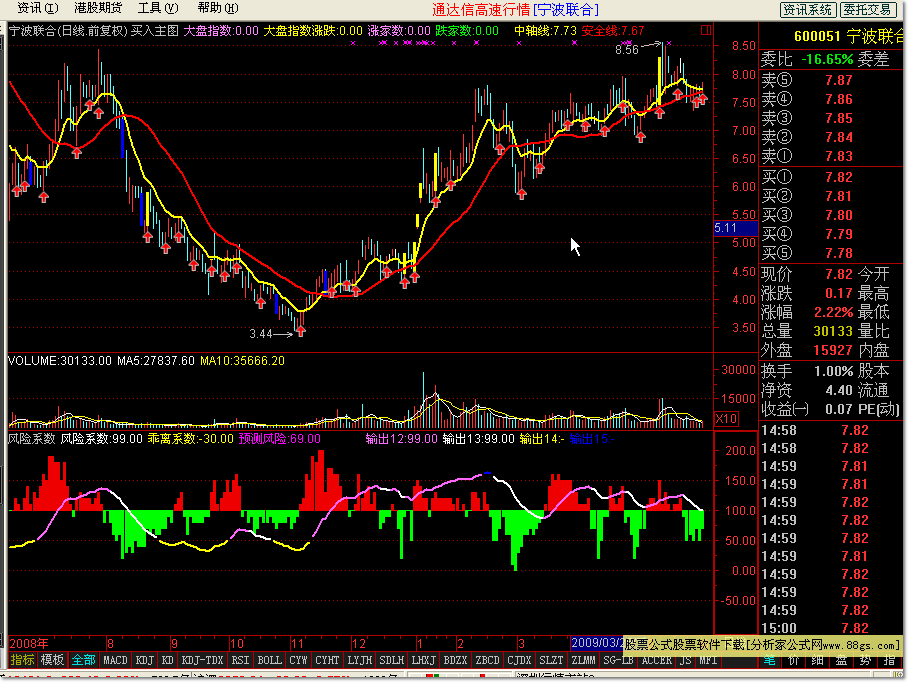Click the 卖① ask price 7.83
Viewport: 910px width, 683px height.
(839, 156)
